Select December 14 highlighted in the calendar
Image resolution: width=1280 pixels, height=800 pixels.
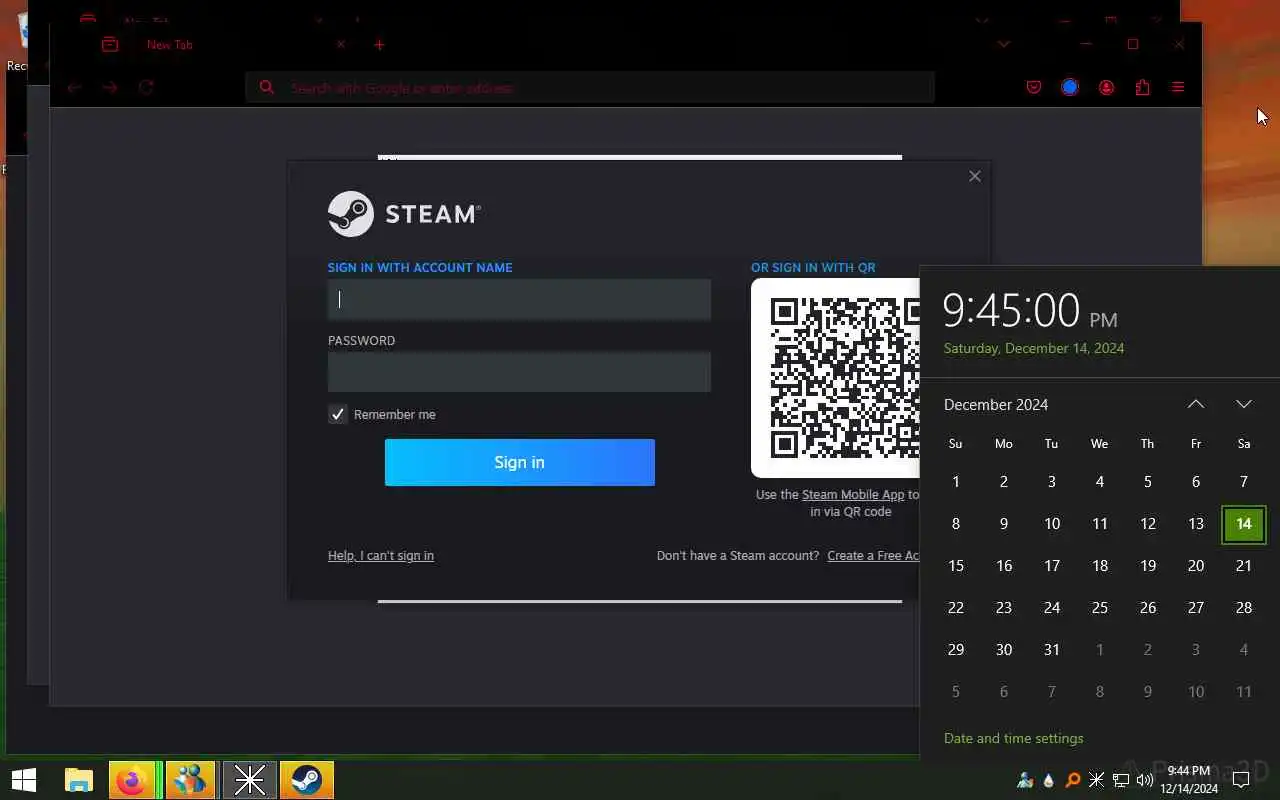click(x=1244, y=524)
